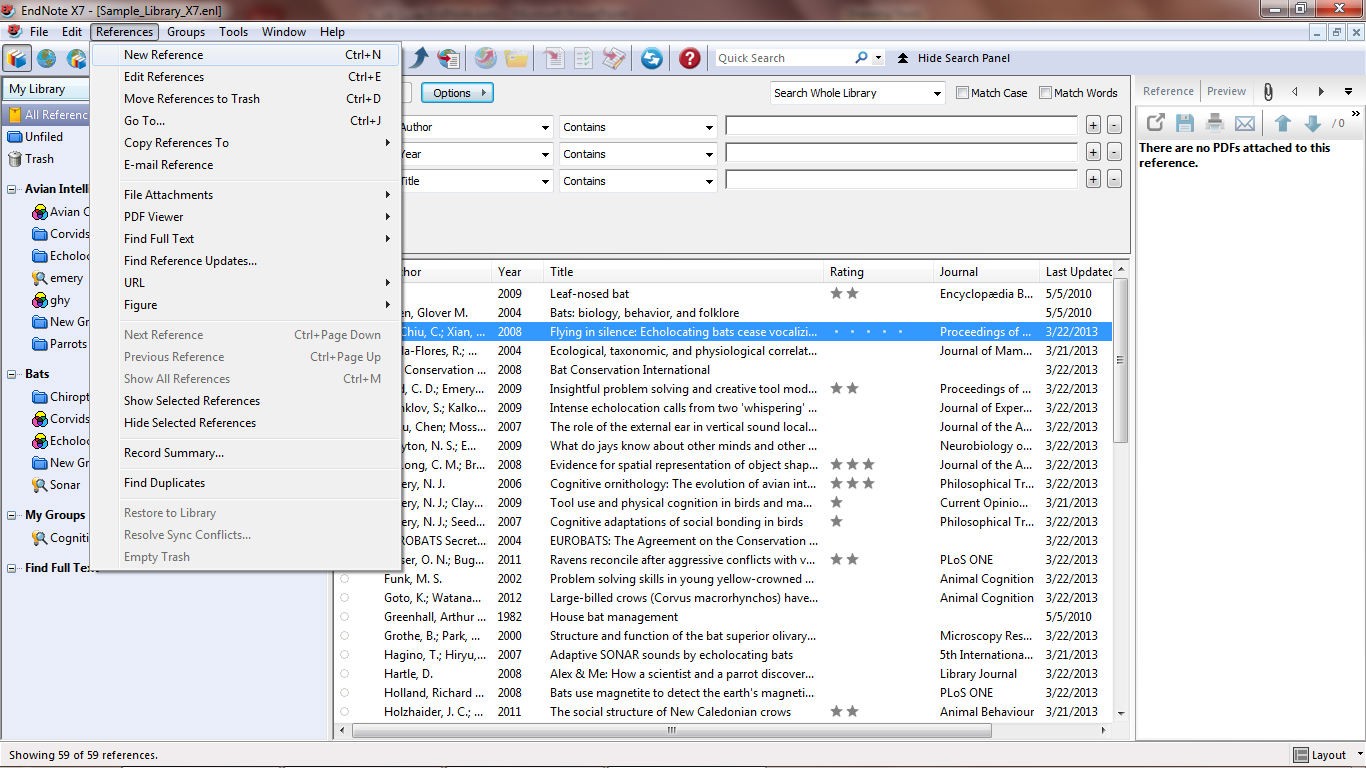Click the Print PDF printer icon
The width and height of the screenshot is (1366, 768).
click(1215, 123)
